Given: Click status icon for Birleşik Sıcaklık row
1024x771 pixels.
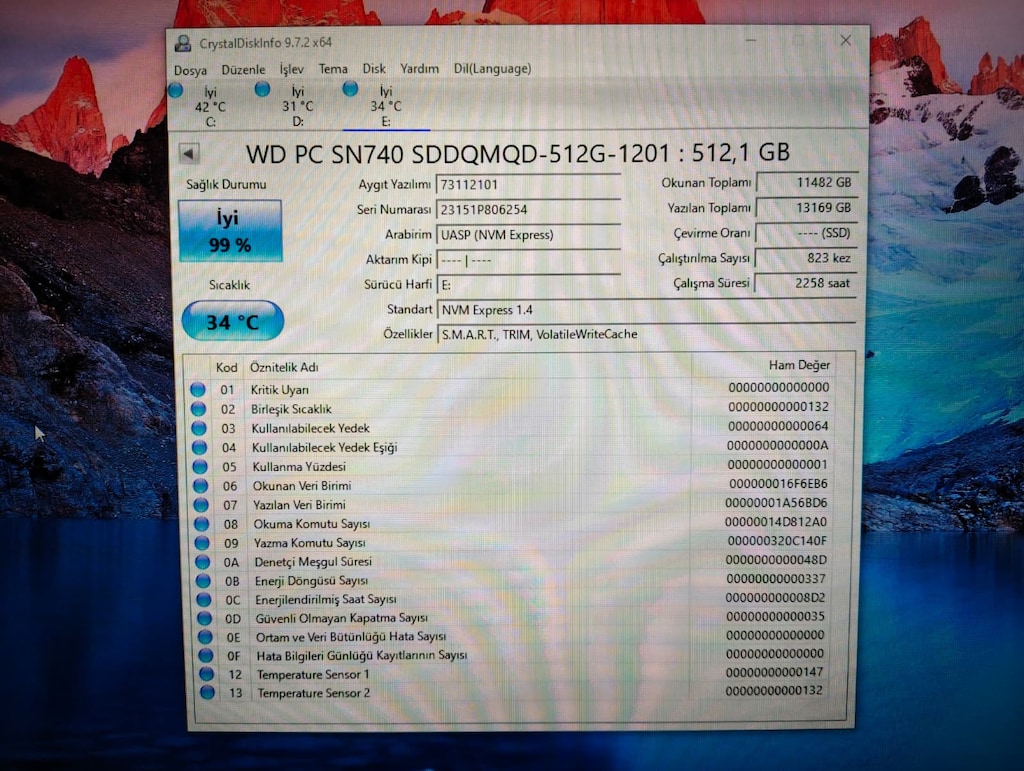Looking at the screenshot, I should (x=199, y=409).
